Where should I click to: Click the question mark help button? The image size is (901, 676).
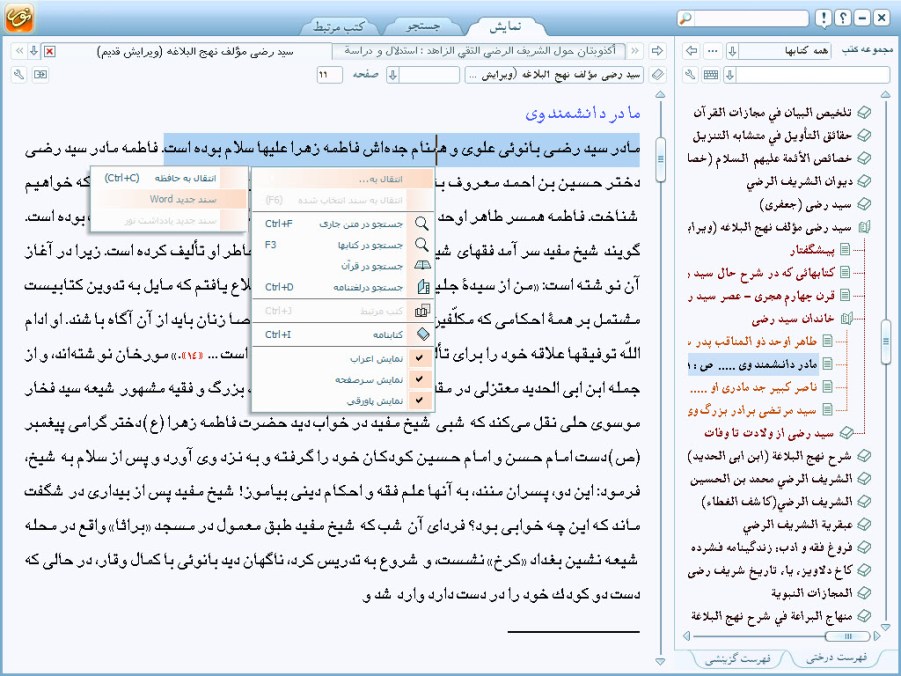[x=842, y=18]
